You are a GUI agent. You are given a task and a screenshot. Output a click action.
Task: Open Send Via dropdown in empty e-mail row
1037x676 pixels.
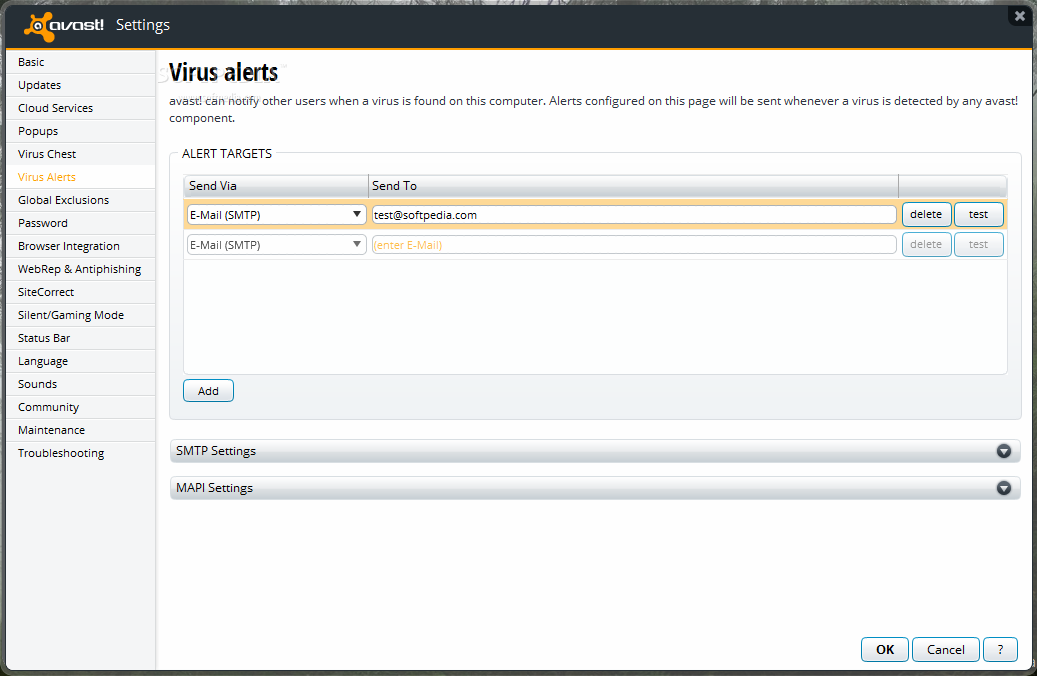[276, 244]
